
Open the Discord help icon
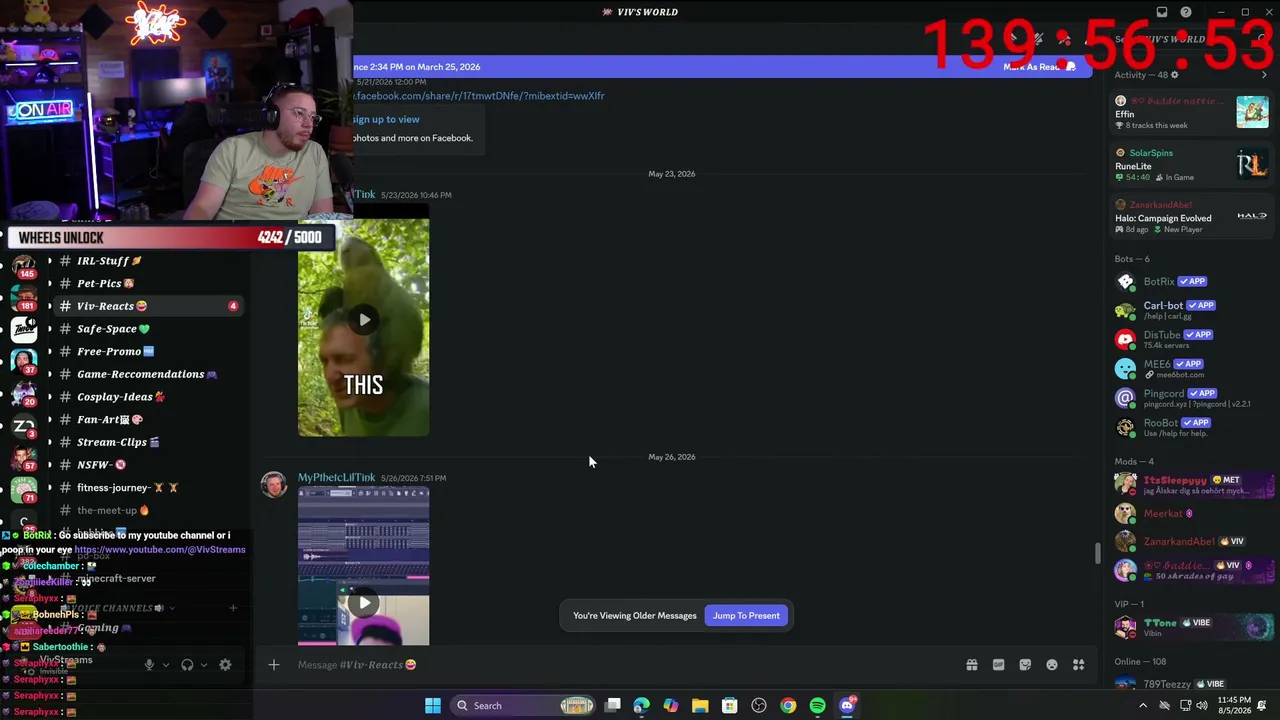click(x=1186, y=12)
